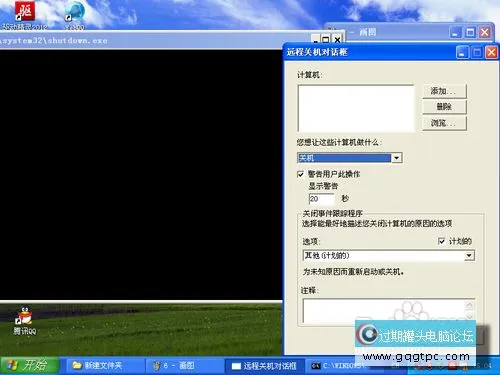
Task: Maximize the 画图 Paint window
Action: (470, 32)
